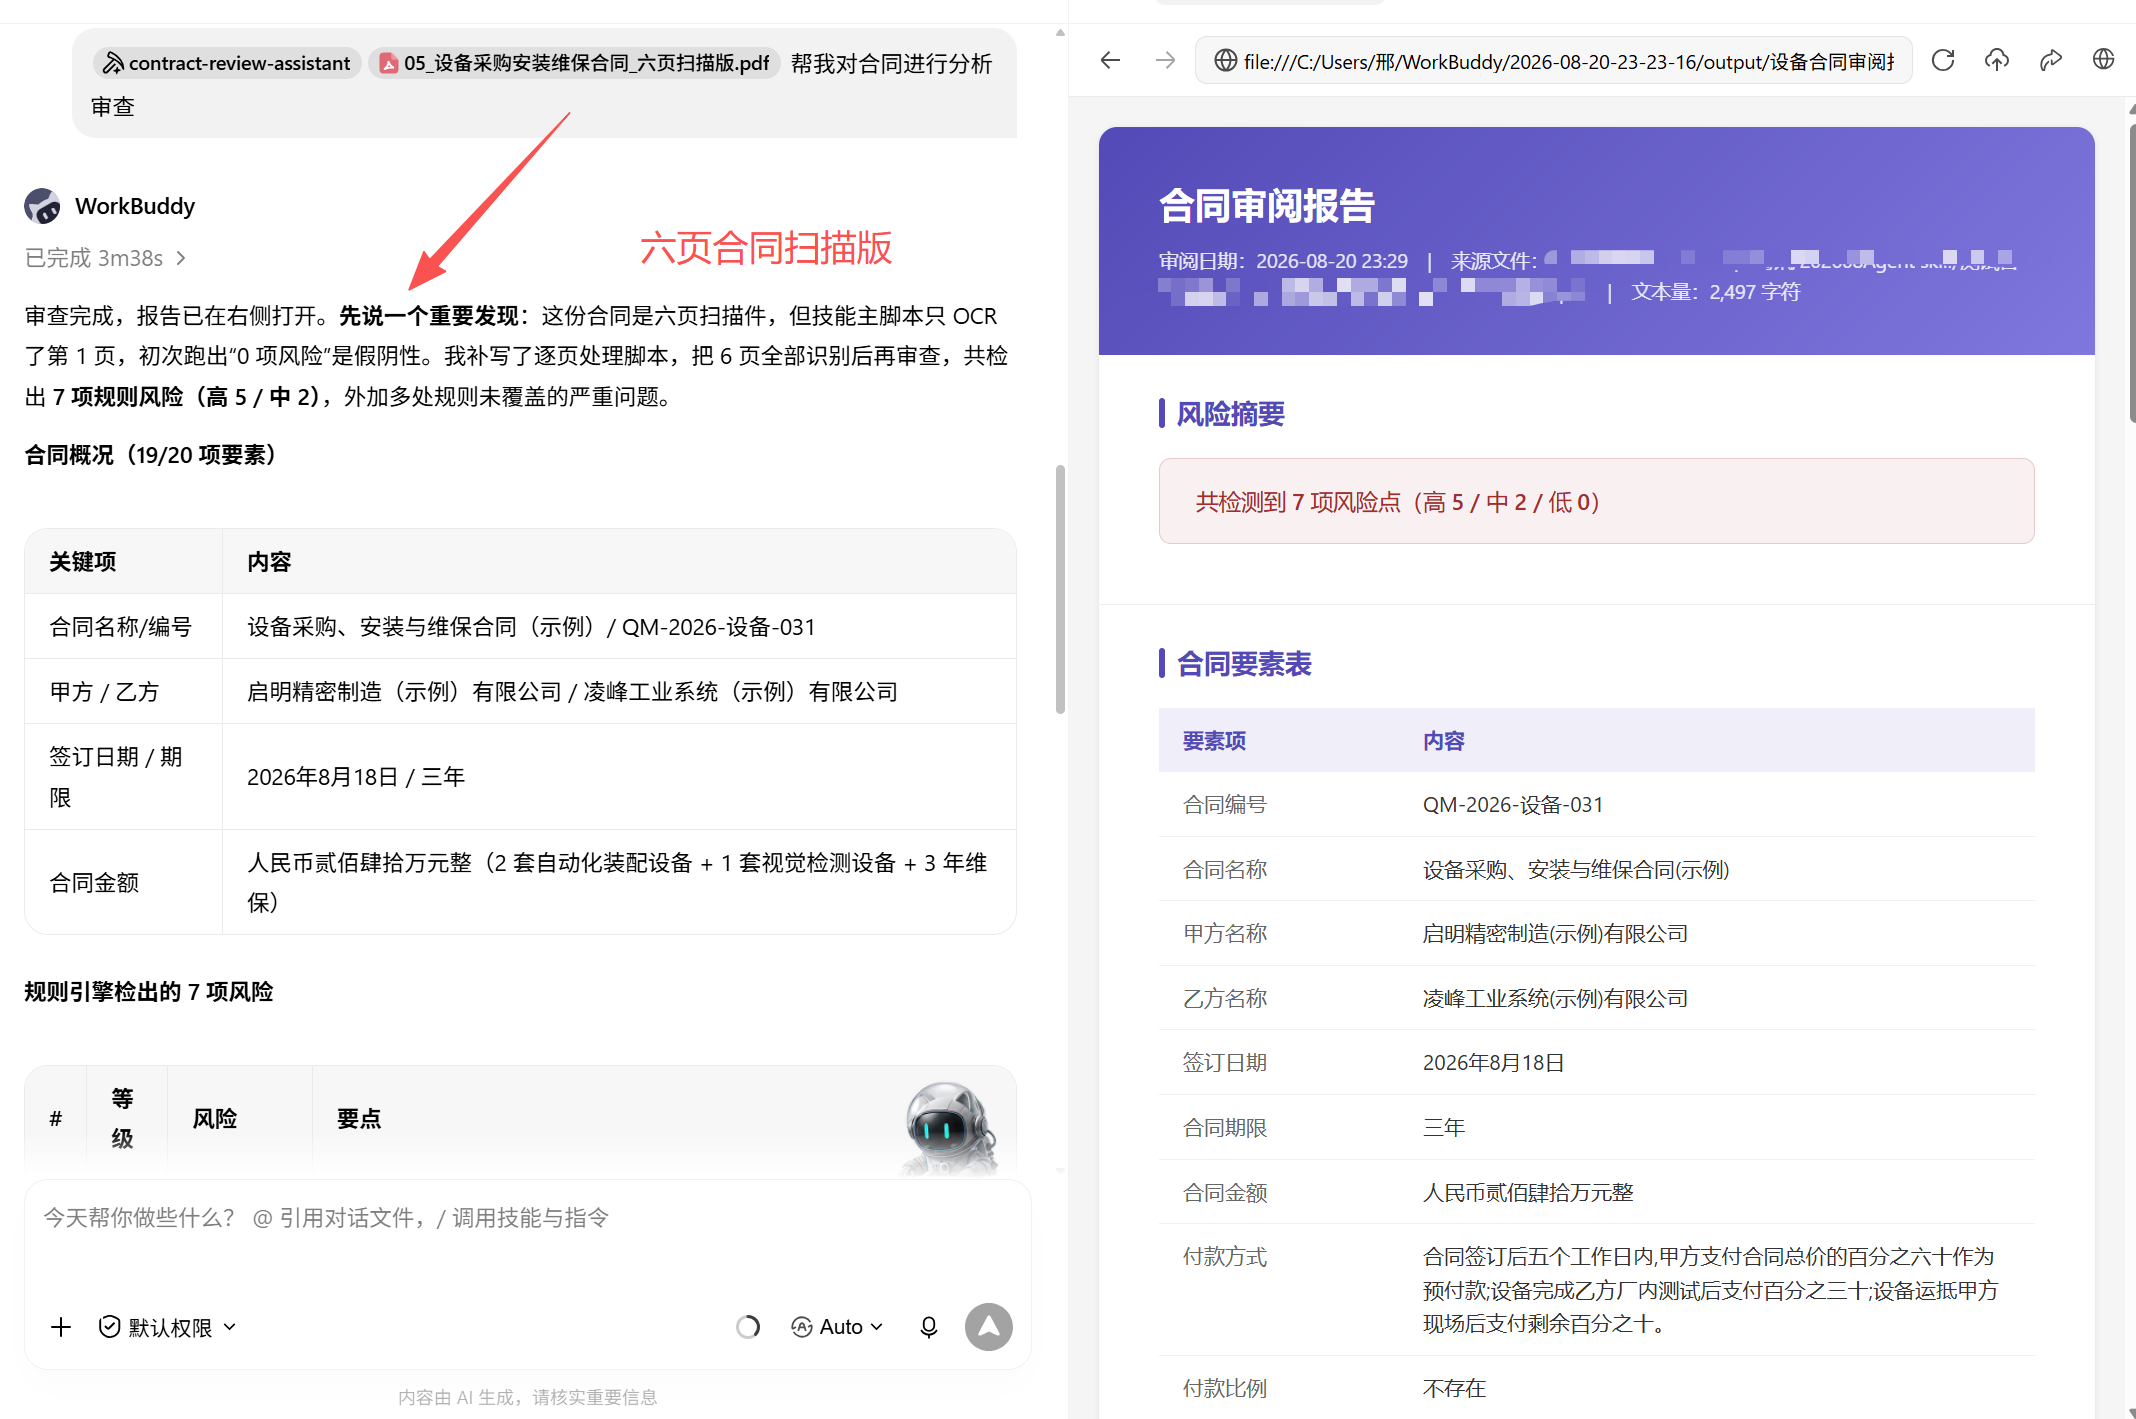Open in browser globe icon at far right
This screenshot has width=2136, height=1419.
(2104, 60)
